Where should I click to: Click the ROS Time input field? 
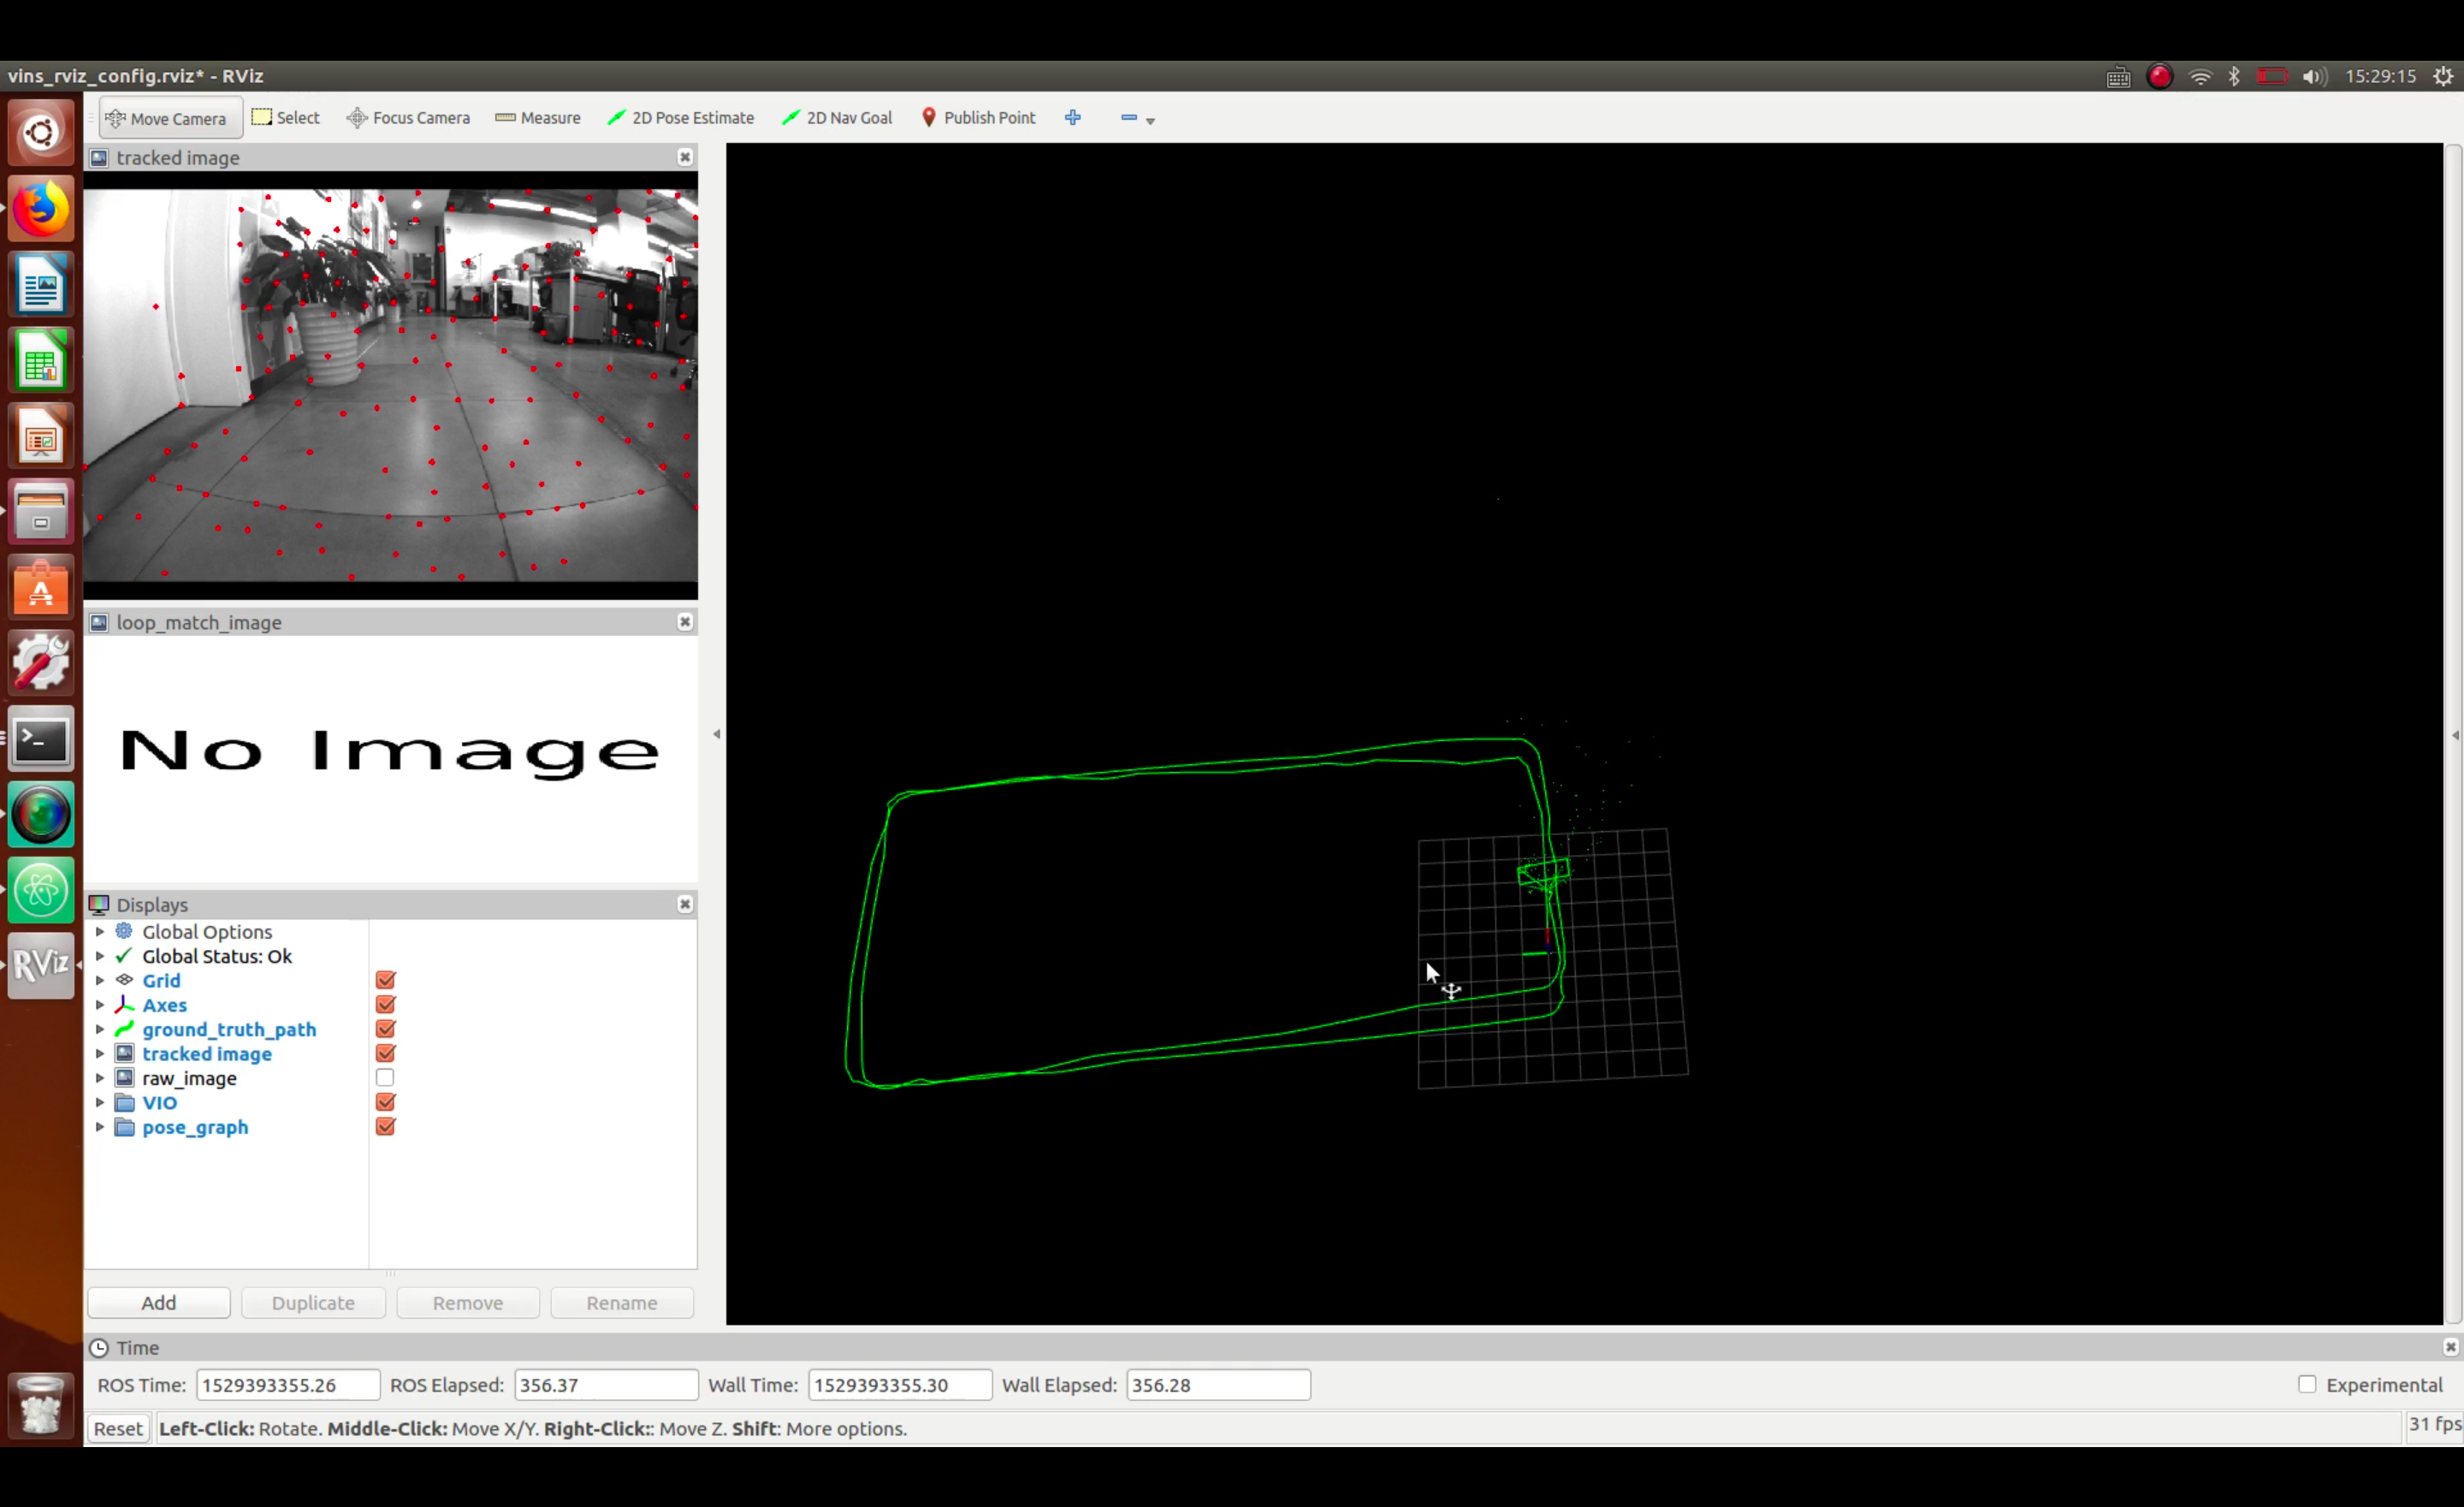click(x=287, y=1384)
